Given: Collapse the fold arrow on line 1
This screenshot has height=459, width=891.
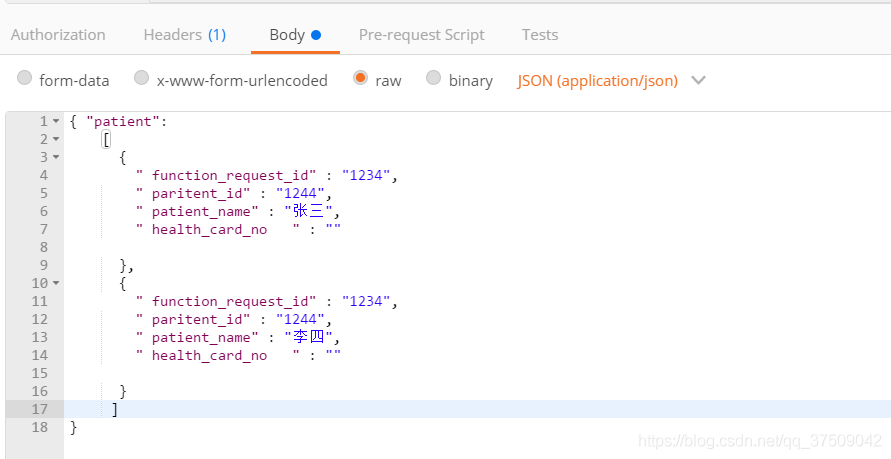Looking at the screenshot, I should pyautogui.click(x=56, y=121).
